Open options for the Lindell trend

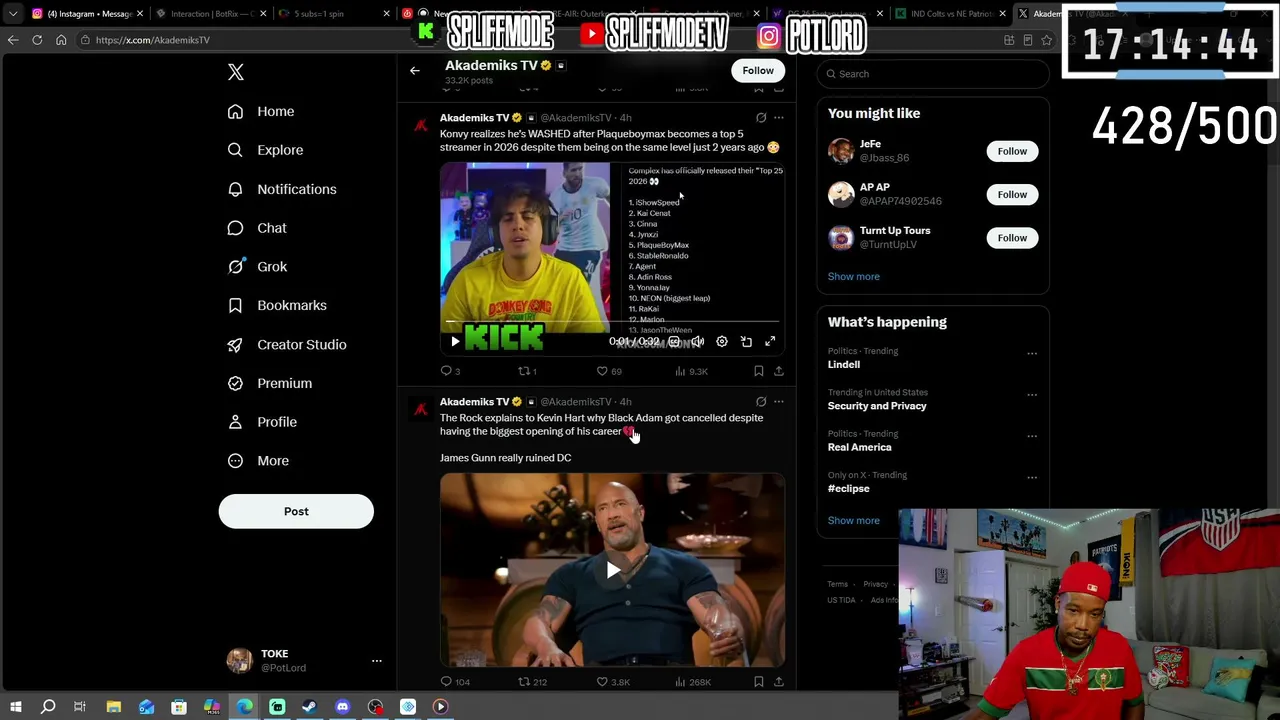click(x=1032, y=353)
